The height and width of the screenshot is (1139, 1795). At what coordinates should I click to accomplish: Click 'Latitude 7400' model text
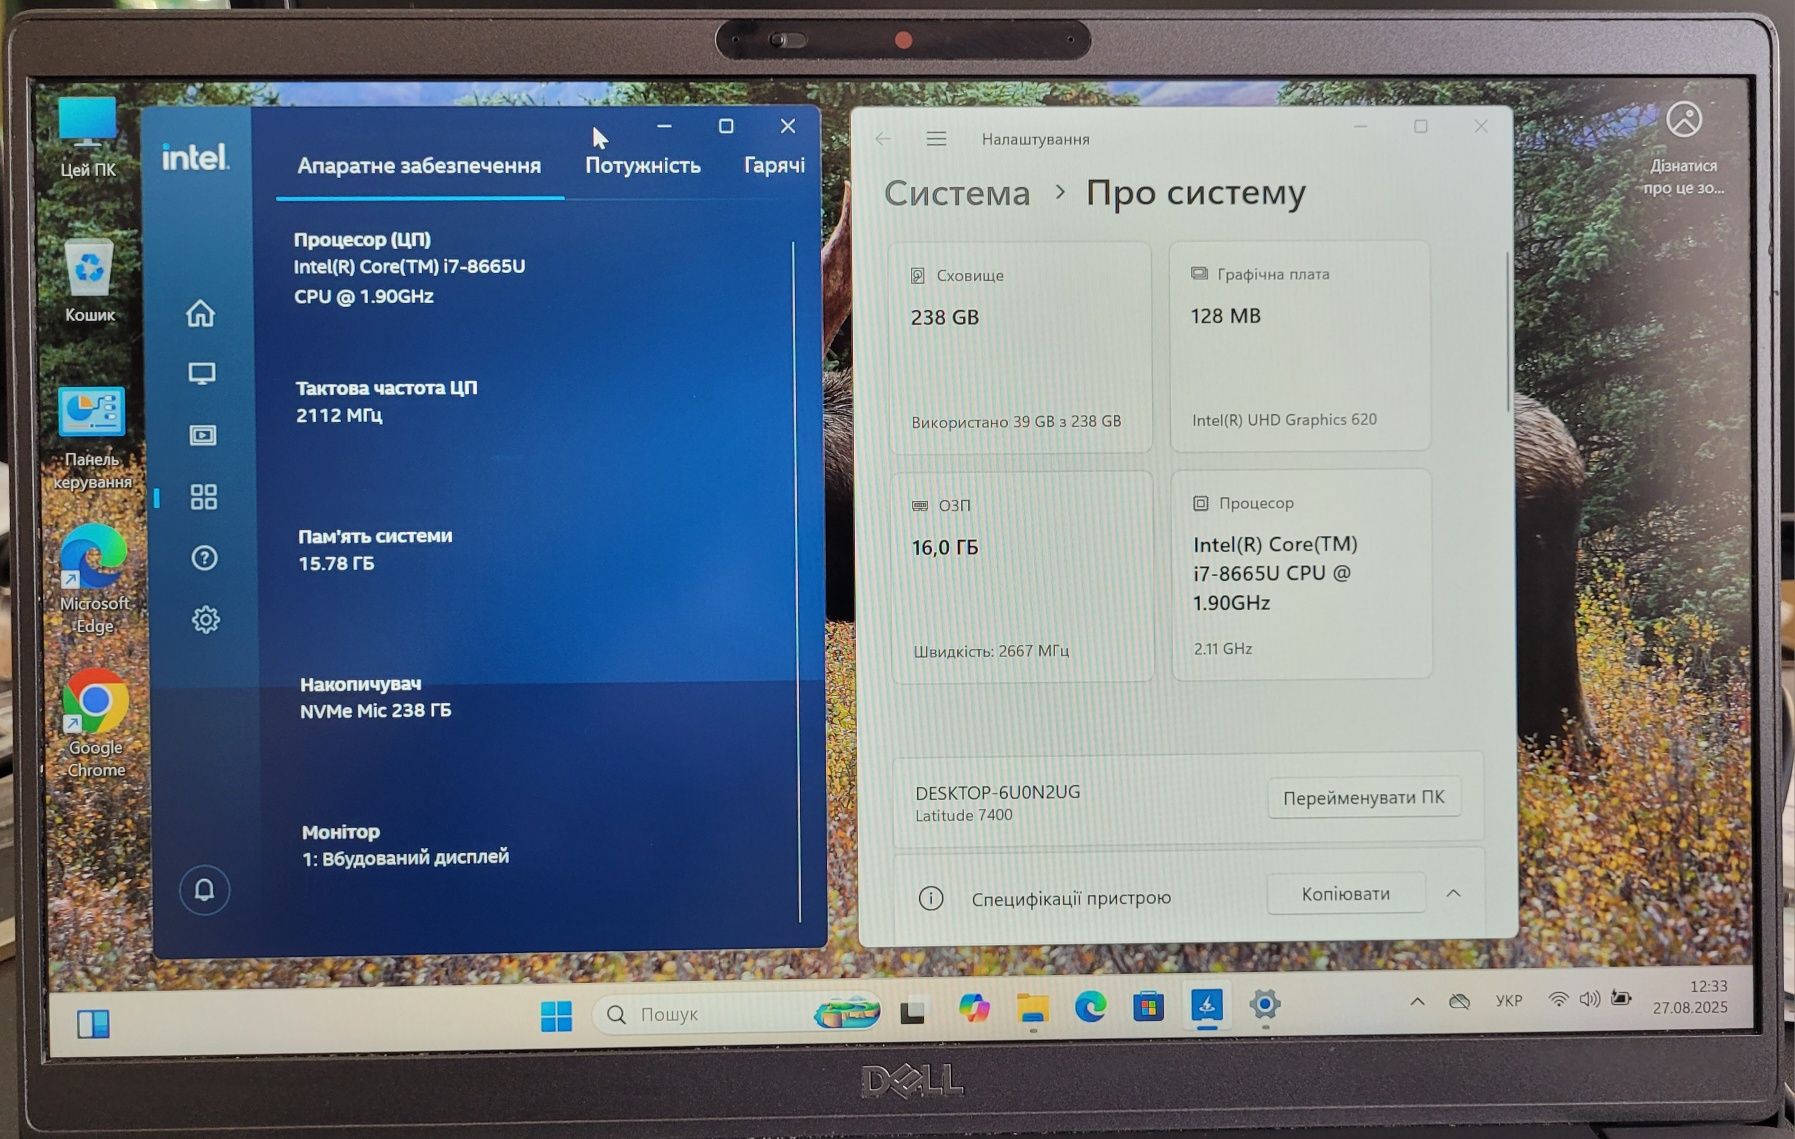(x=964, y=815)
